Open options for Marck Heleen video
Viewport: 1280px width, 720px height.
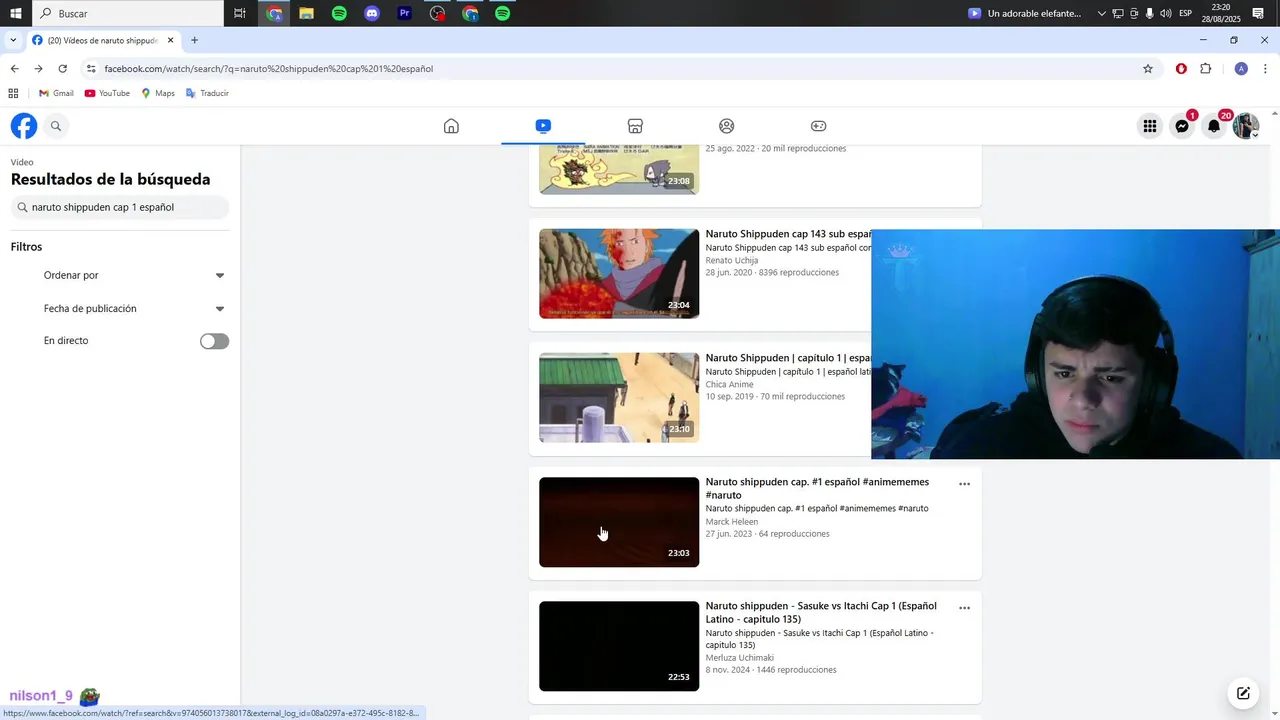tap(964, 484)
